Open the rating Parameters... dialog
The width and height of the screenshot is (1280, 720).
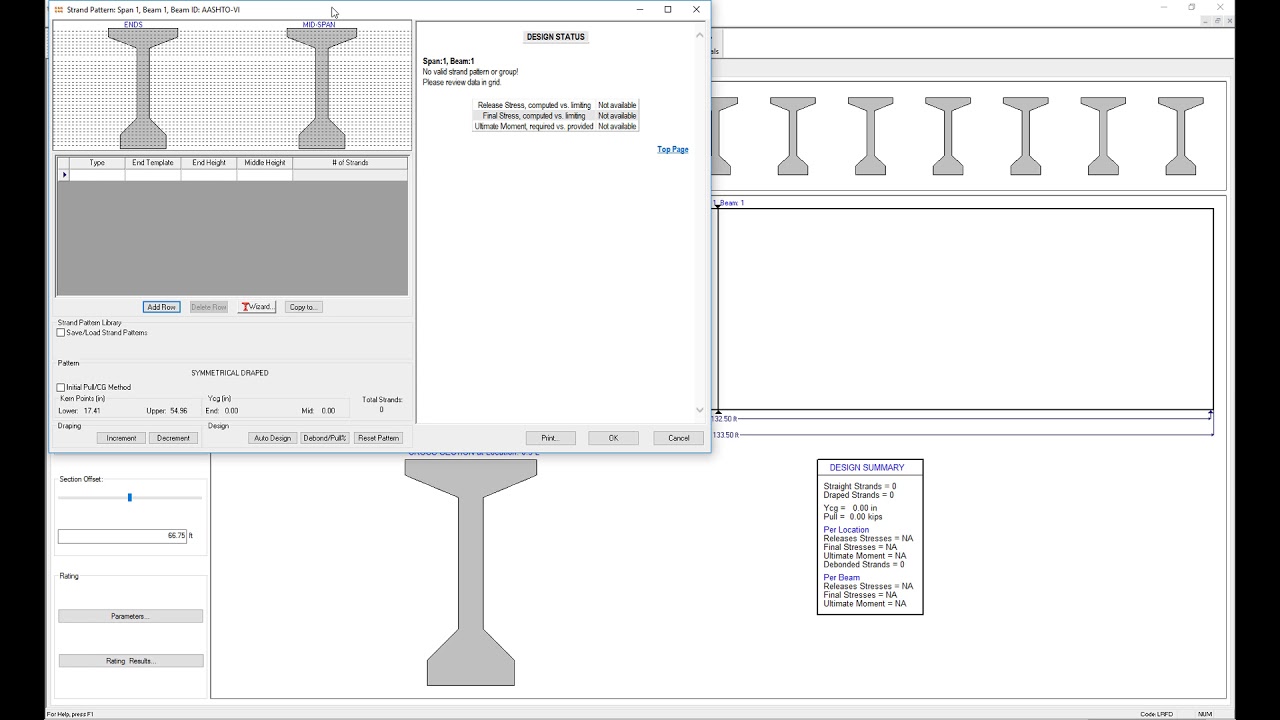coord(130,616)
